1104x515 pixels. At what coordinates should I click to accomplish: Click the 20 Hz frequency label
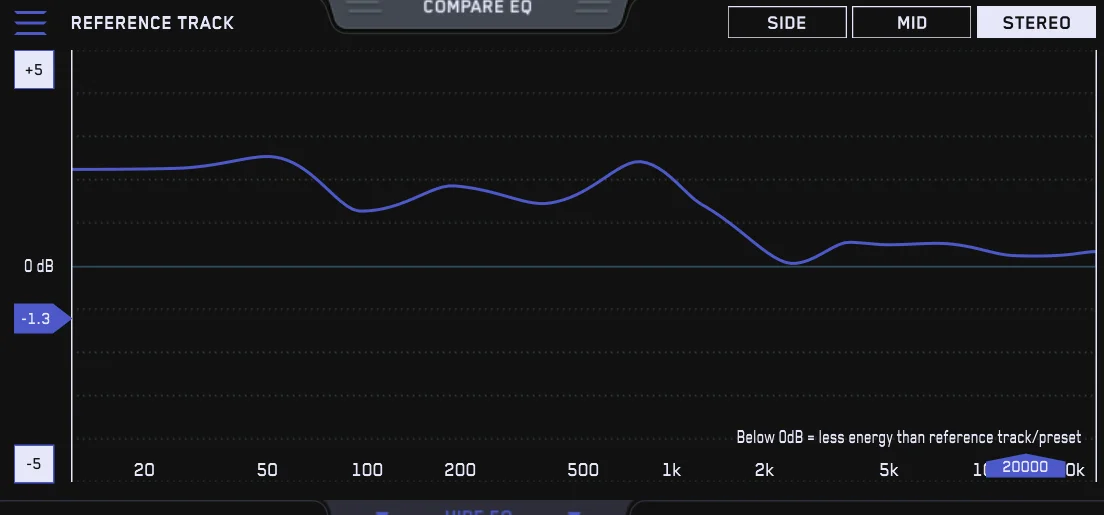[x=144, y=470]
